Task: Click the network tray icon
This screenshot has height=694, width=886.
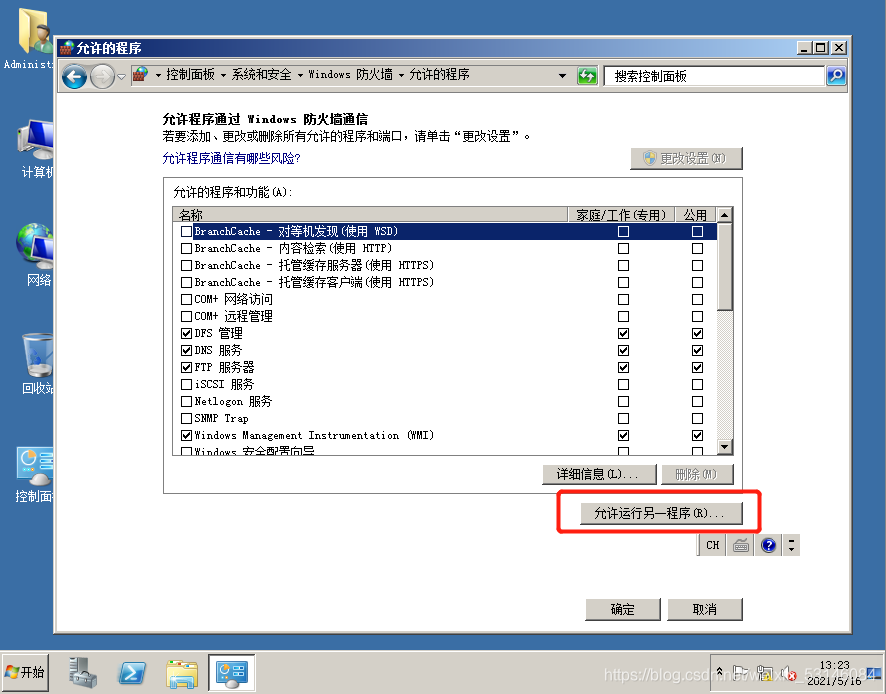Action: click(765, 673)
